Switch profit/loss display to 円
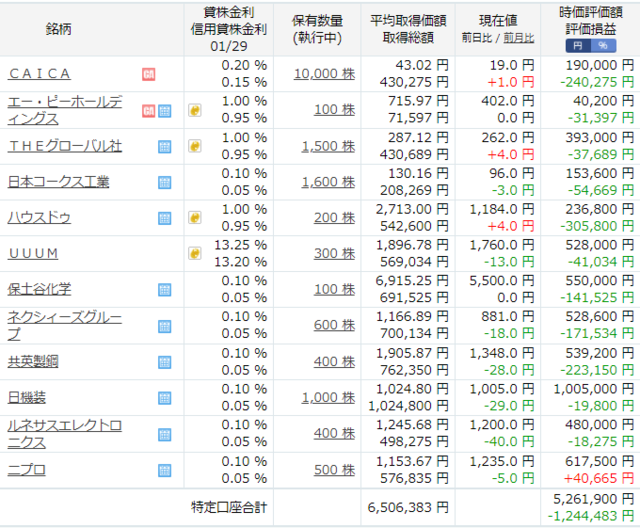 (578, 46)
